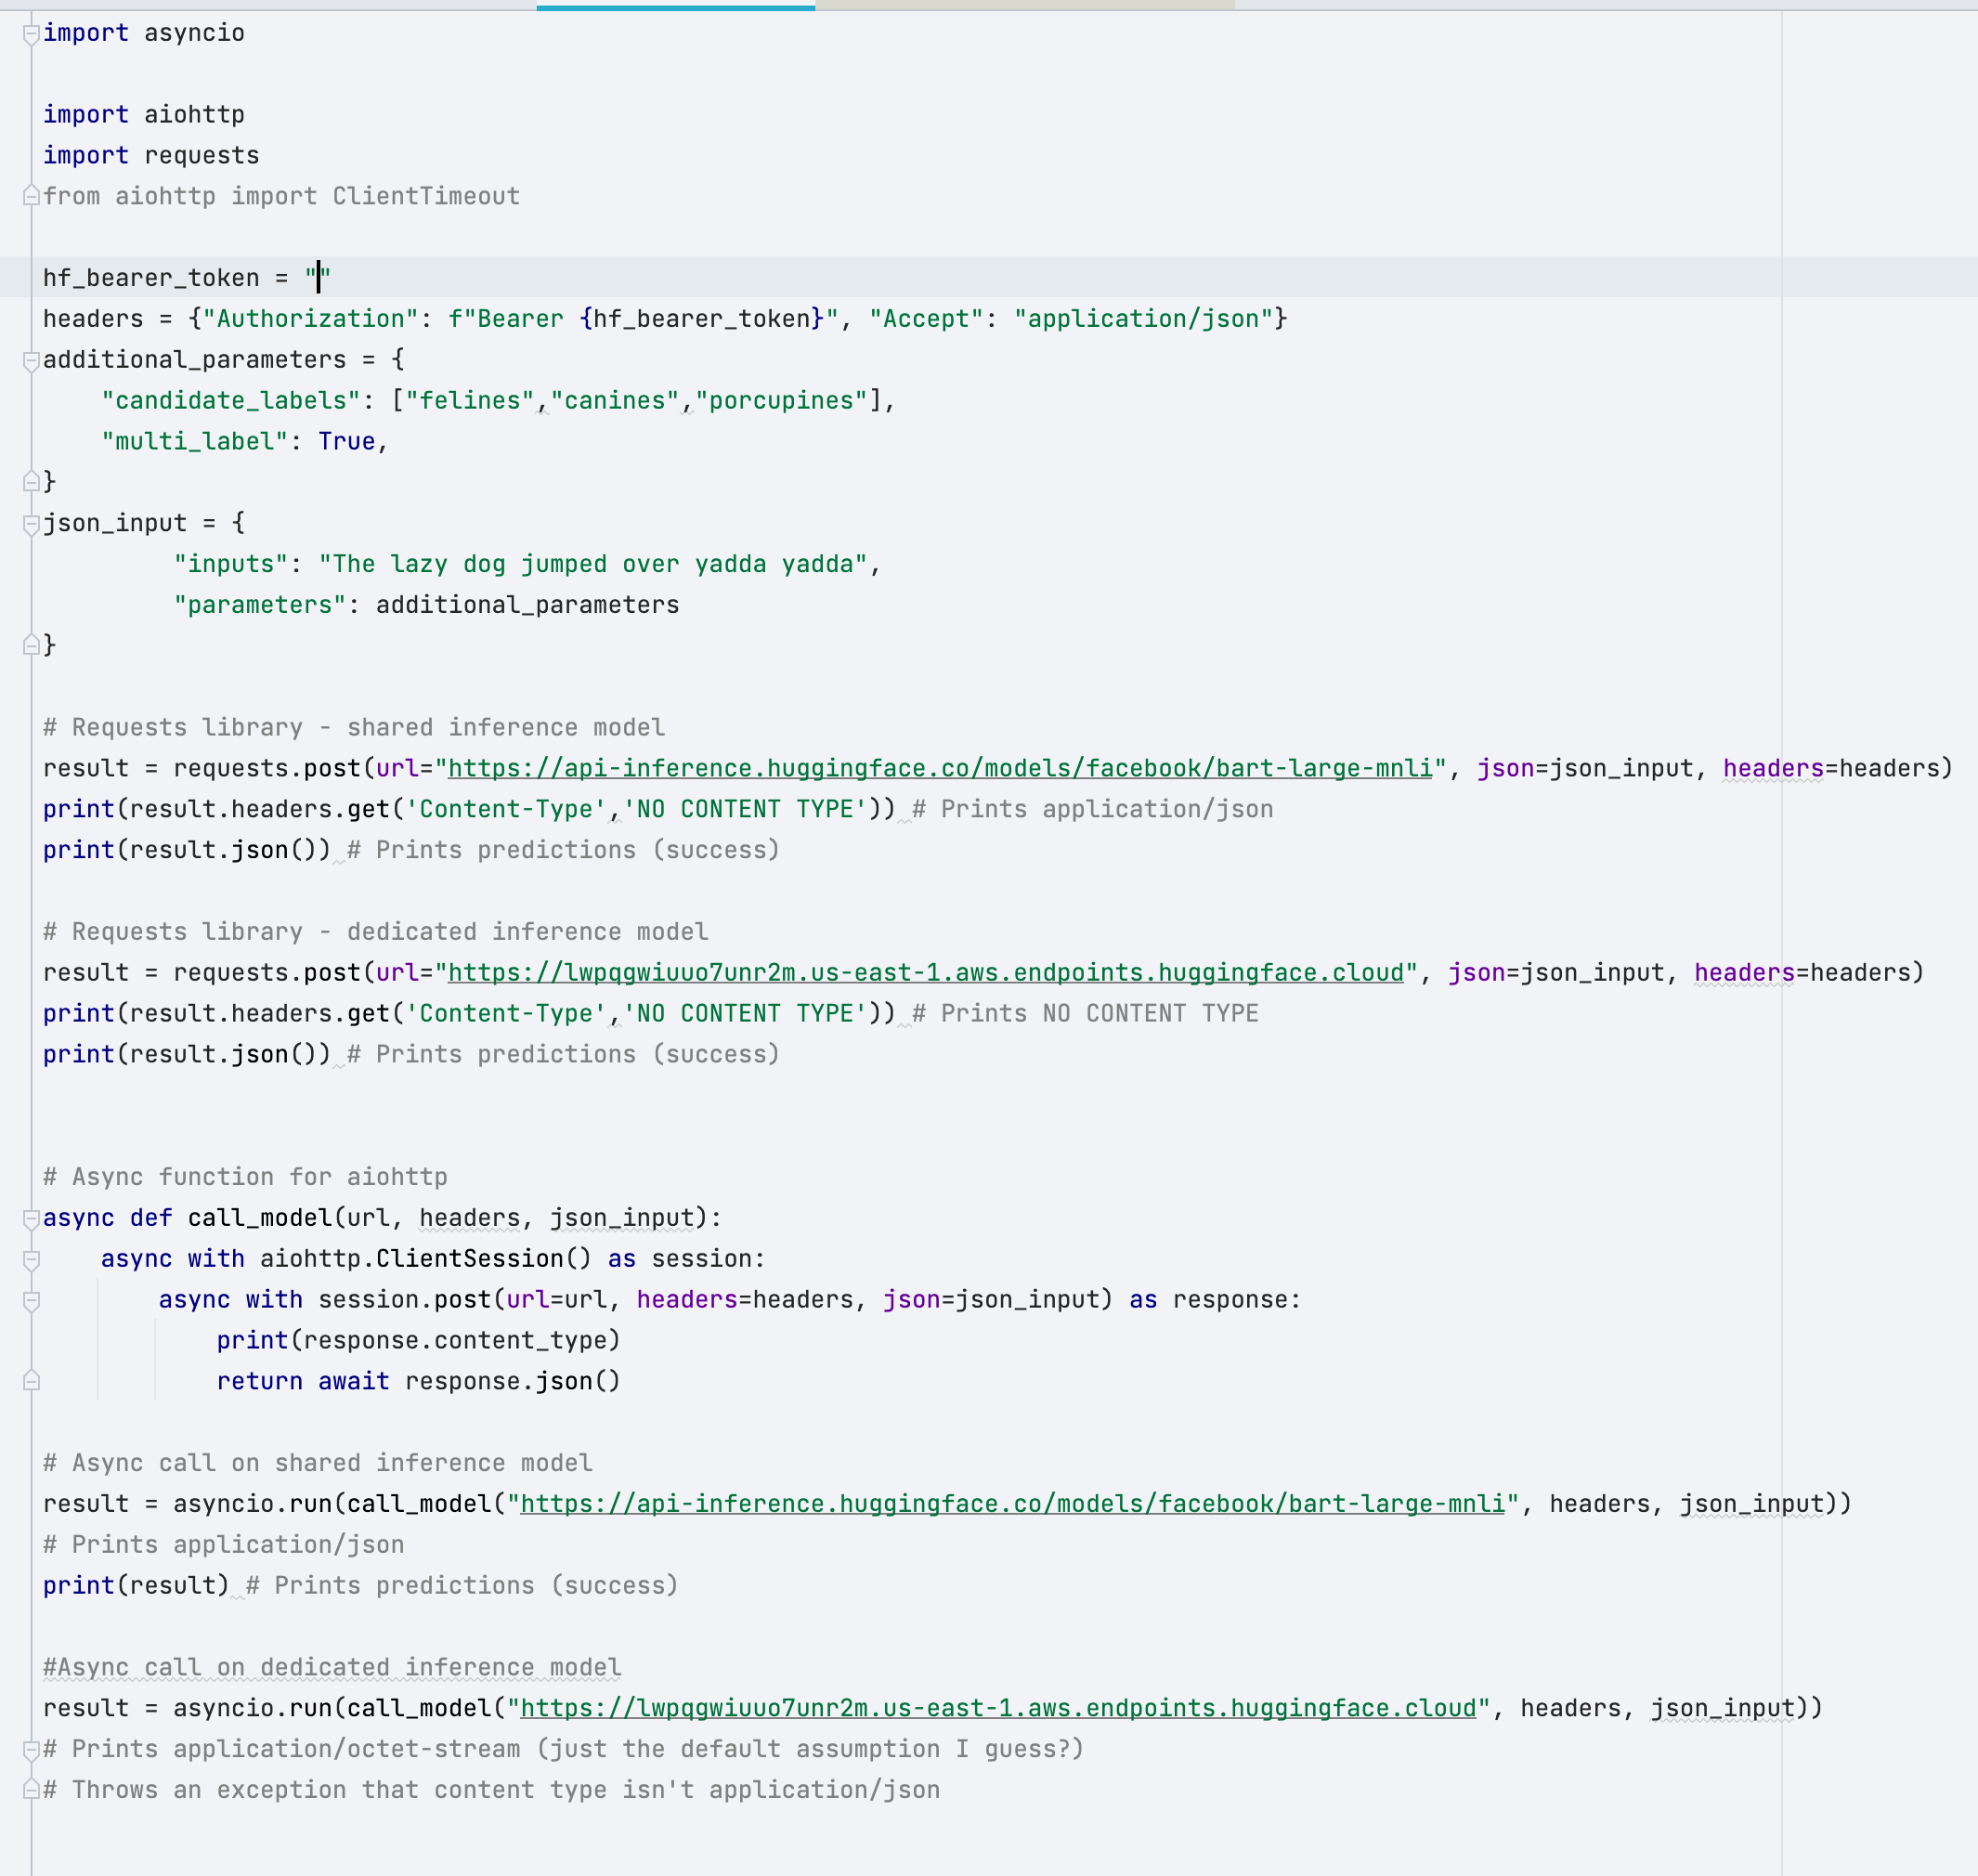Fold comment block starting 'Prints application/octet-stream'

[x=31, y=1749]
